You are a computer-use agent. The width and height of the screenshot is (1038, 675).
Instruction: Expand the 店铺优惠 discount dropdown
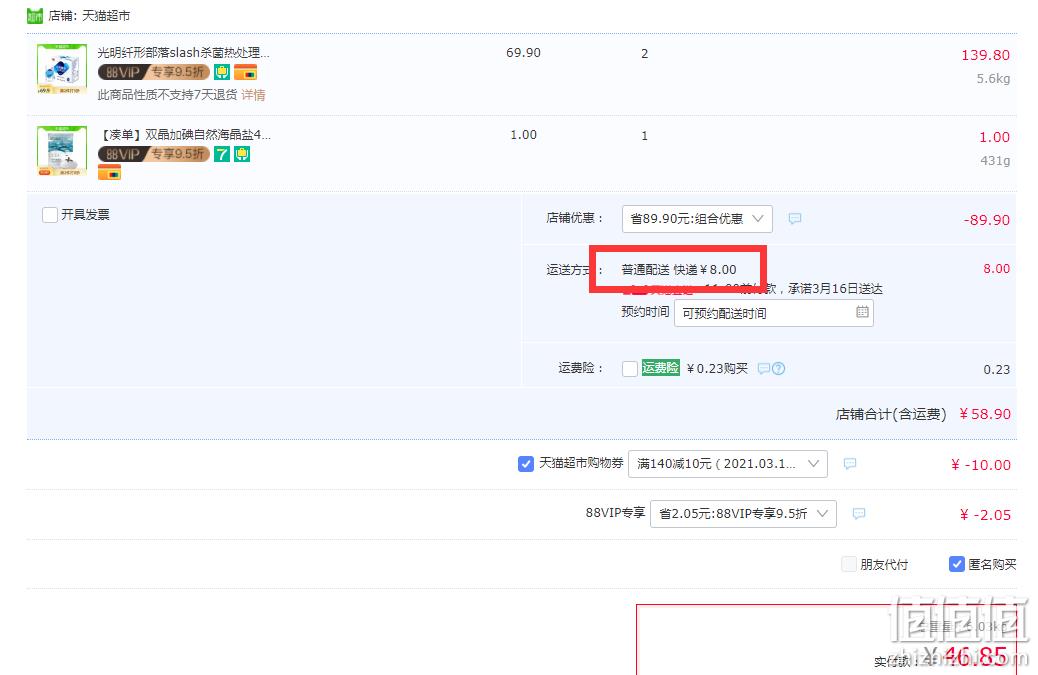(x=697, y=218)
